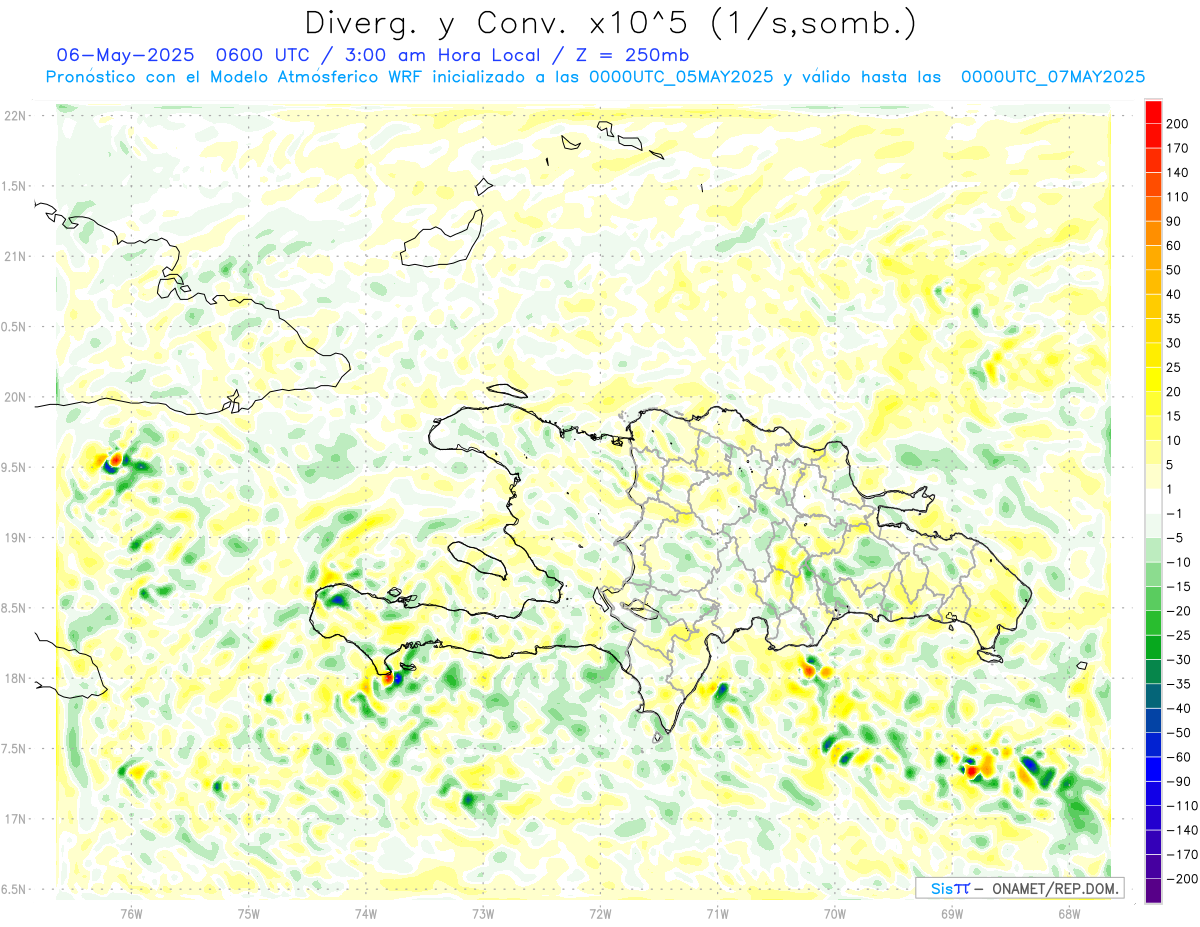1200x927 pixels.
Task: Click the '70W' longitude label
Action: click(835, 913)
